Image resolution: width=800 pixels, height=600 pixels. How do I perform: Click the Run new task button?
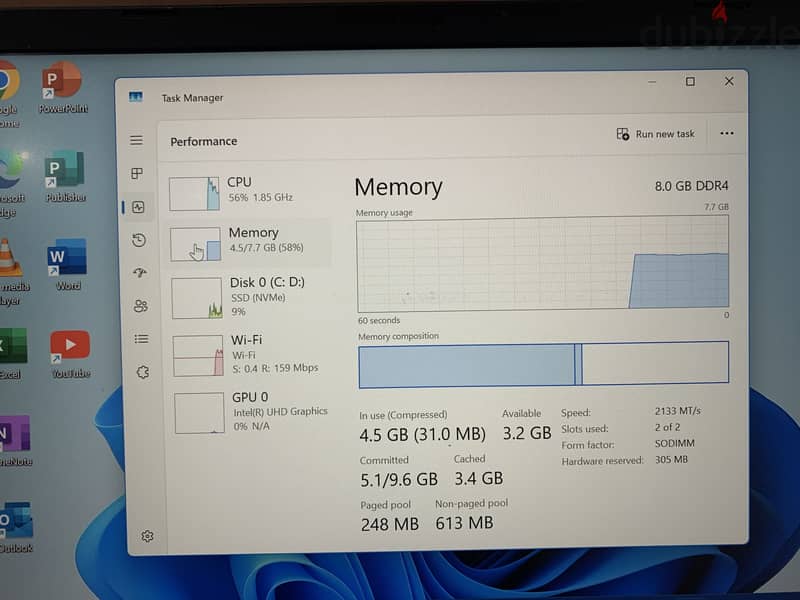[x=656, y=134]
